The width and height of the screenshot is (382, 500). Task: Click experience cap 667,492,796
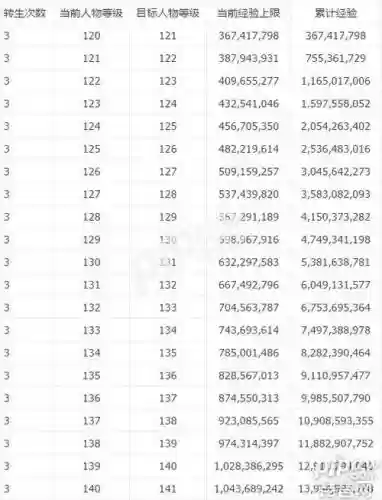pos(249,285)
